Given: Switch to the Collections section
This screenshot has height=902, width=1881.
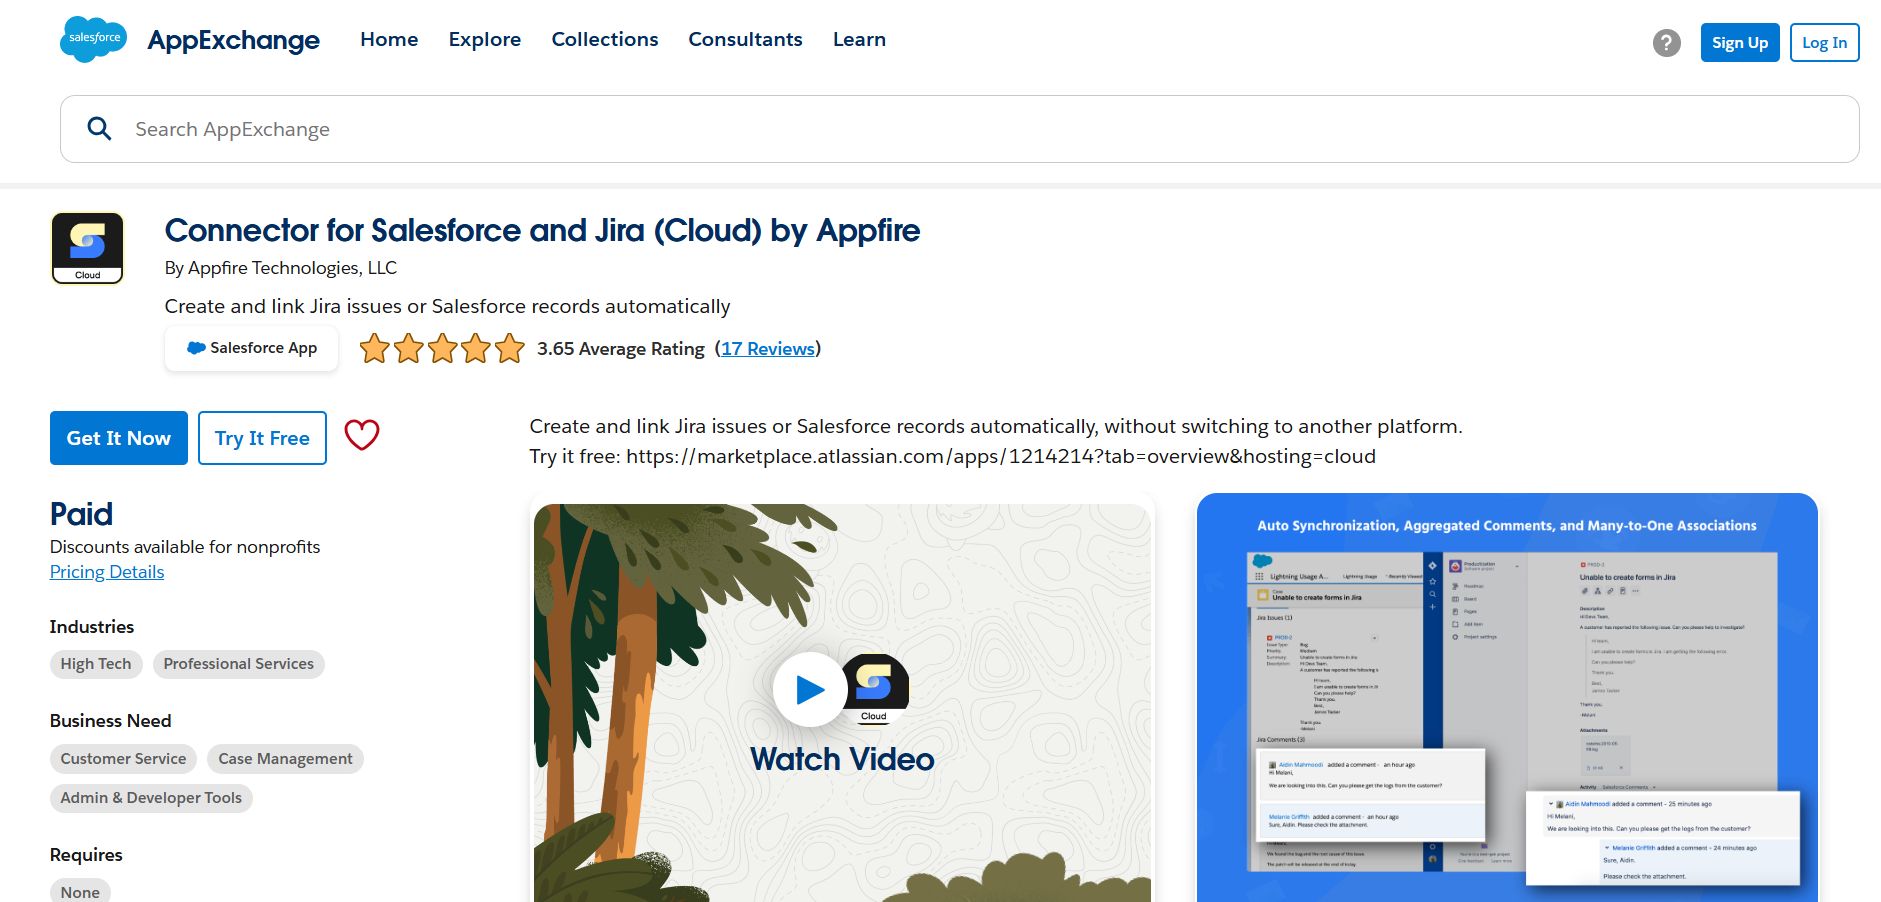Looking at the screenshot, I should (x=604, y=39).
